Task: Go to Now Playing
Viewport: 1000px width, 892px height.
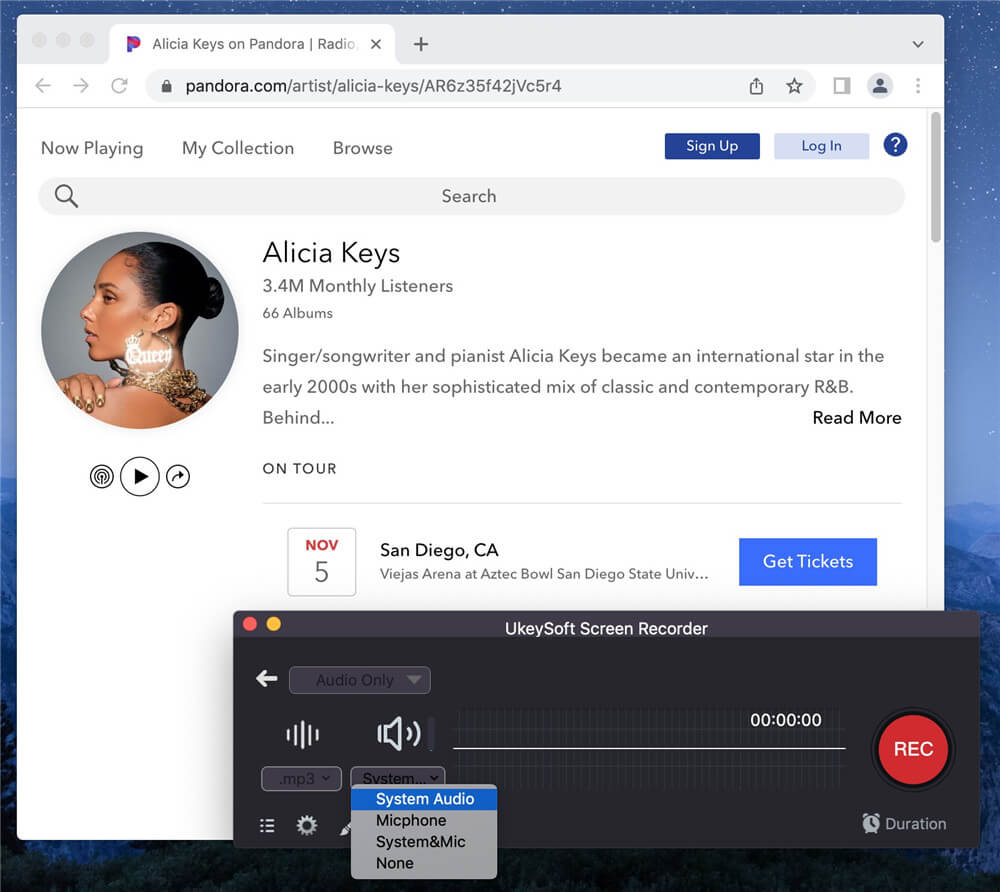Action: pyautogui.click(x=92, y=148)
